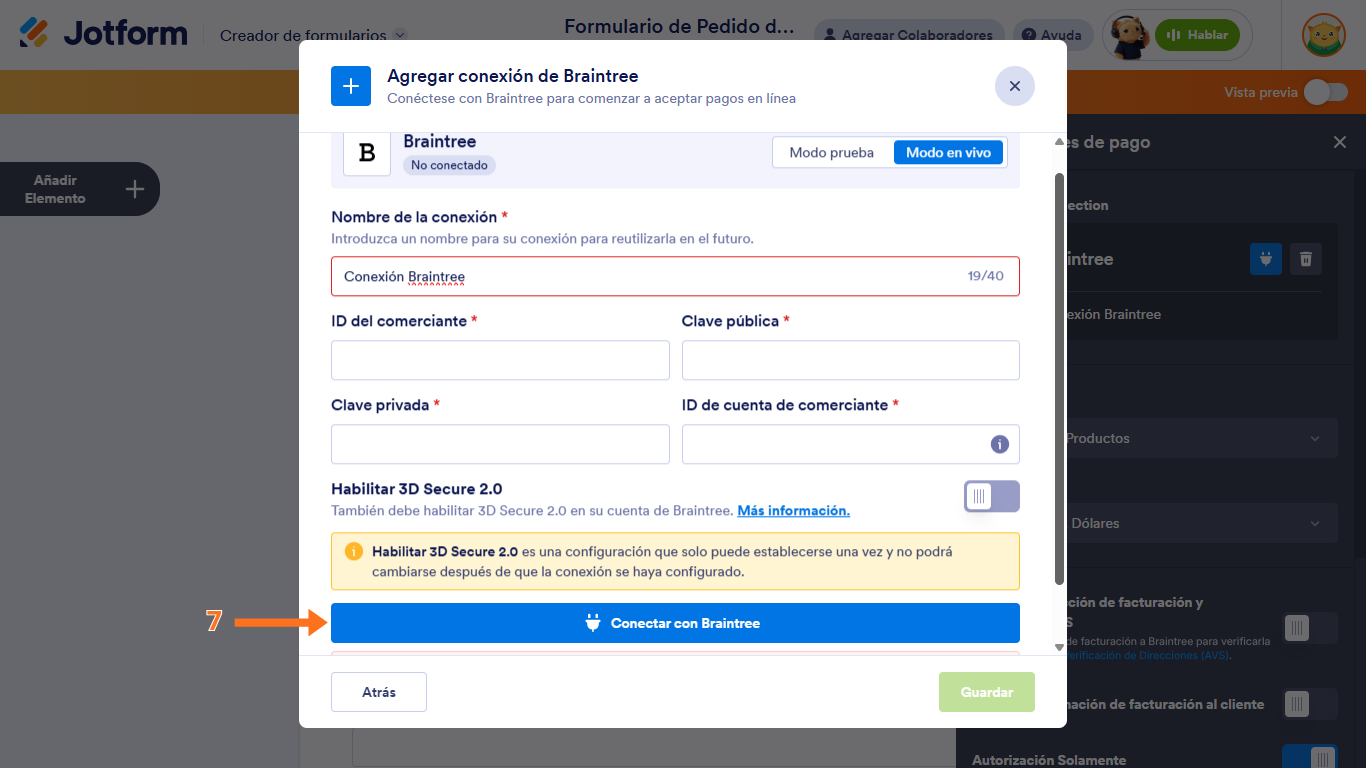Click the dialog vertical scrollbar thumb

[x=1060, y=379]
